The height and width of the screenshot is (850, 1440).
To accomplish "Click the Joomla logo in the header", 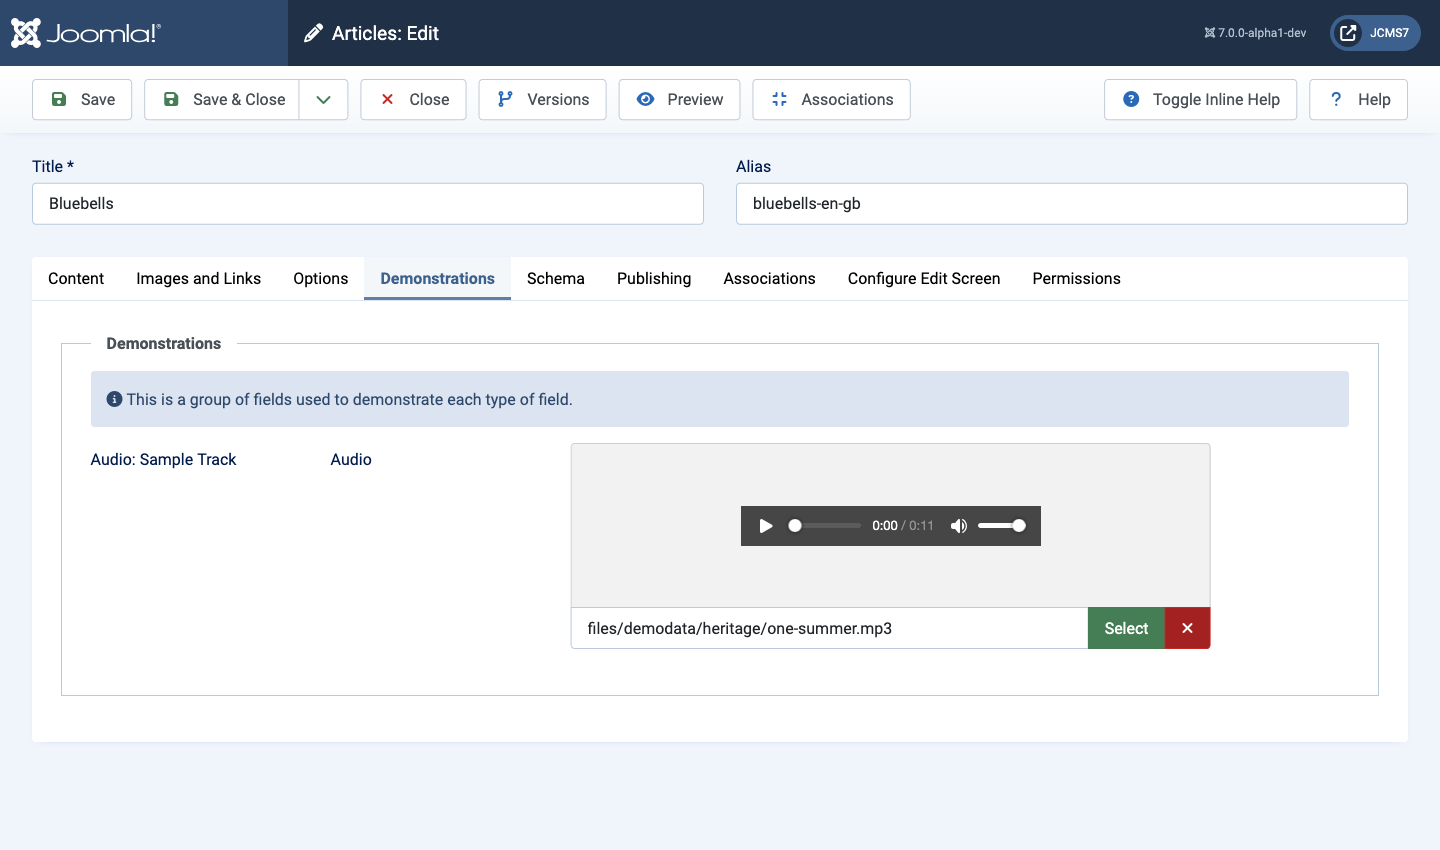I will tap(85, 33).
